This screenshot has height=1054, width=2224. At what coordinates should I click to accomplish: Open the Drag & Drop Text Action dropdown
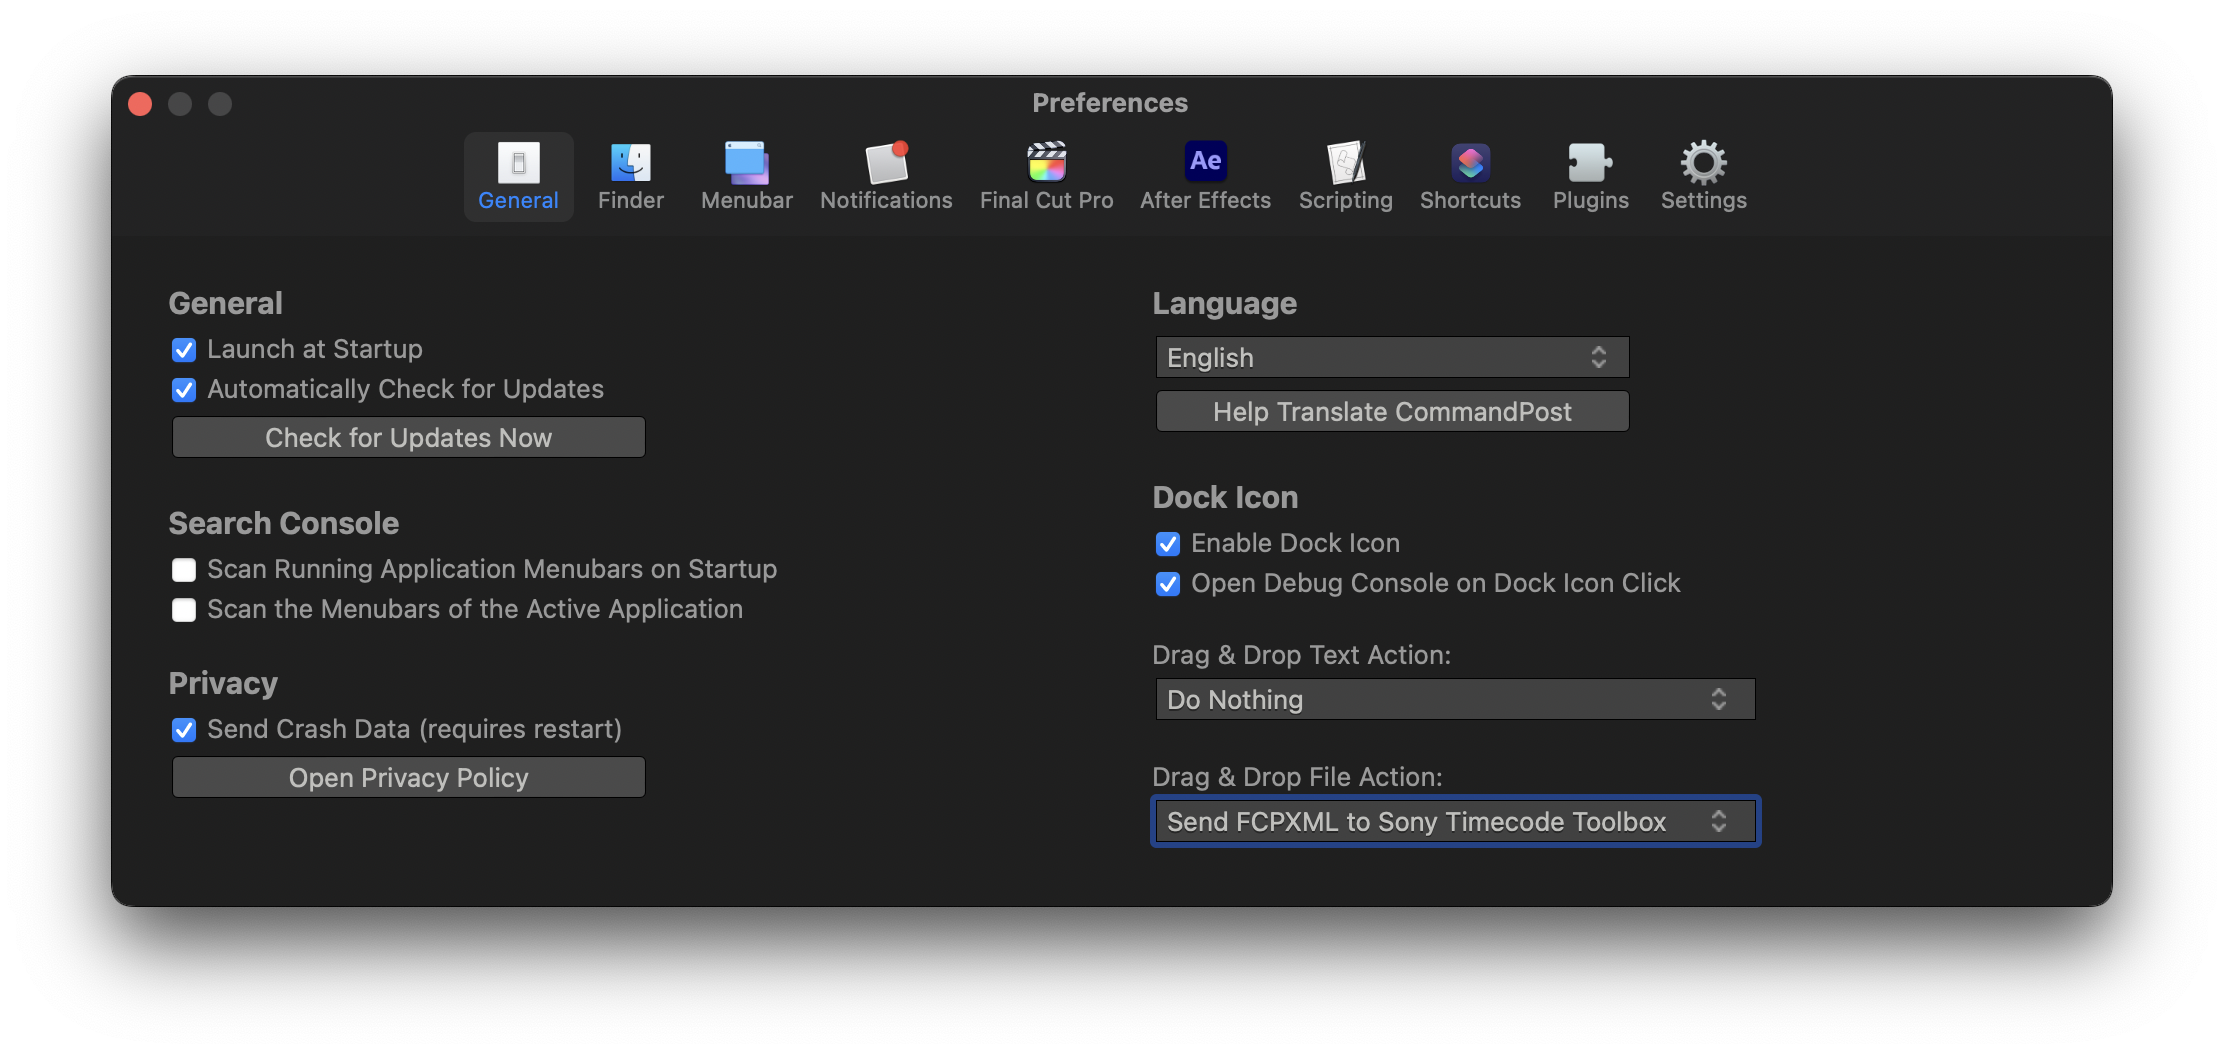click(x=1455, y=700)
